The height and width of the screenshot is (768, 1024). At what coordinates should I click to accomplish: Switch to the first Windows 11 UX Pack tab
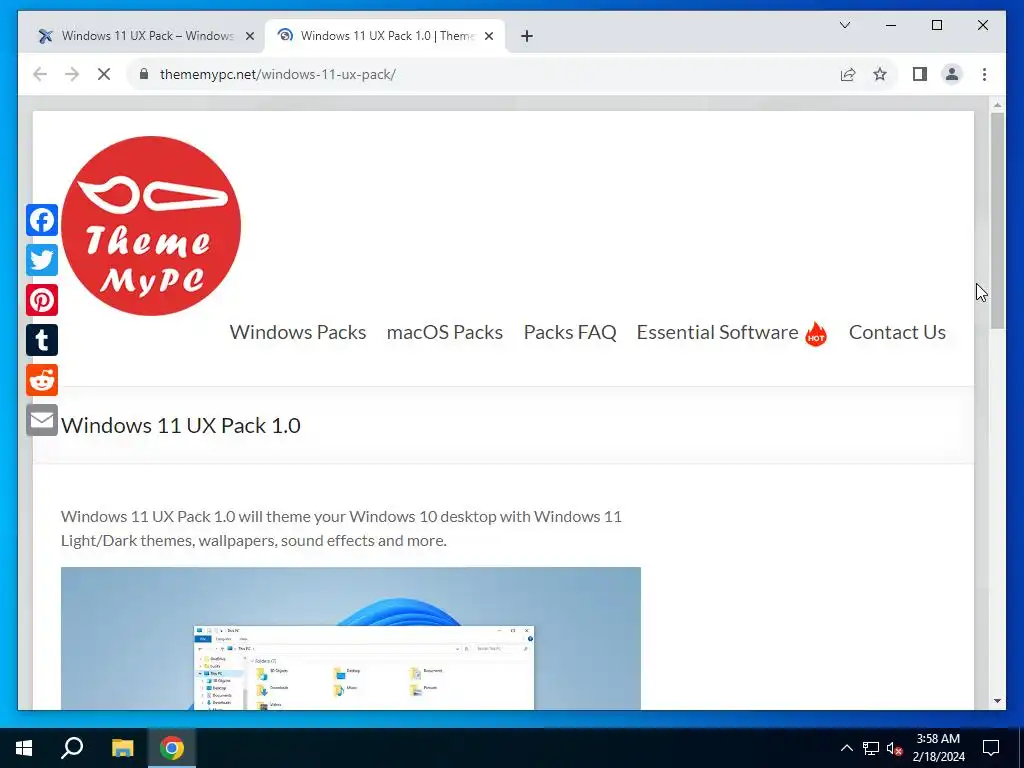click(x=147, y=36)
